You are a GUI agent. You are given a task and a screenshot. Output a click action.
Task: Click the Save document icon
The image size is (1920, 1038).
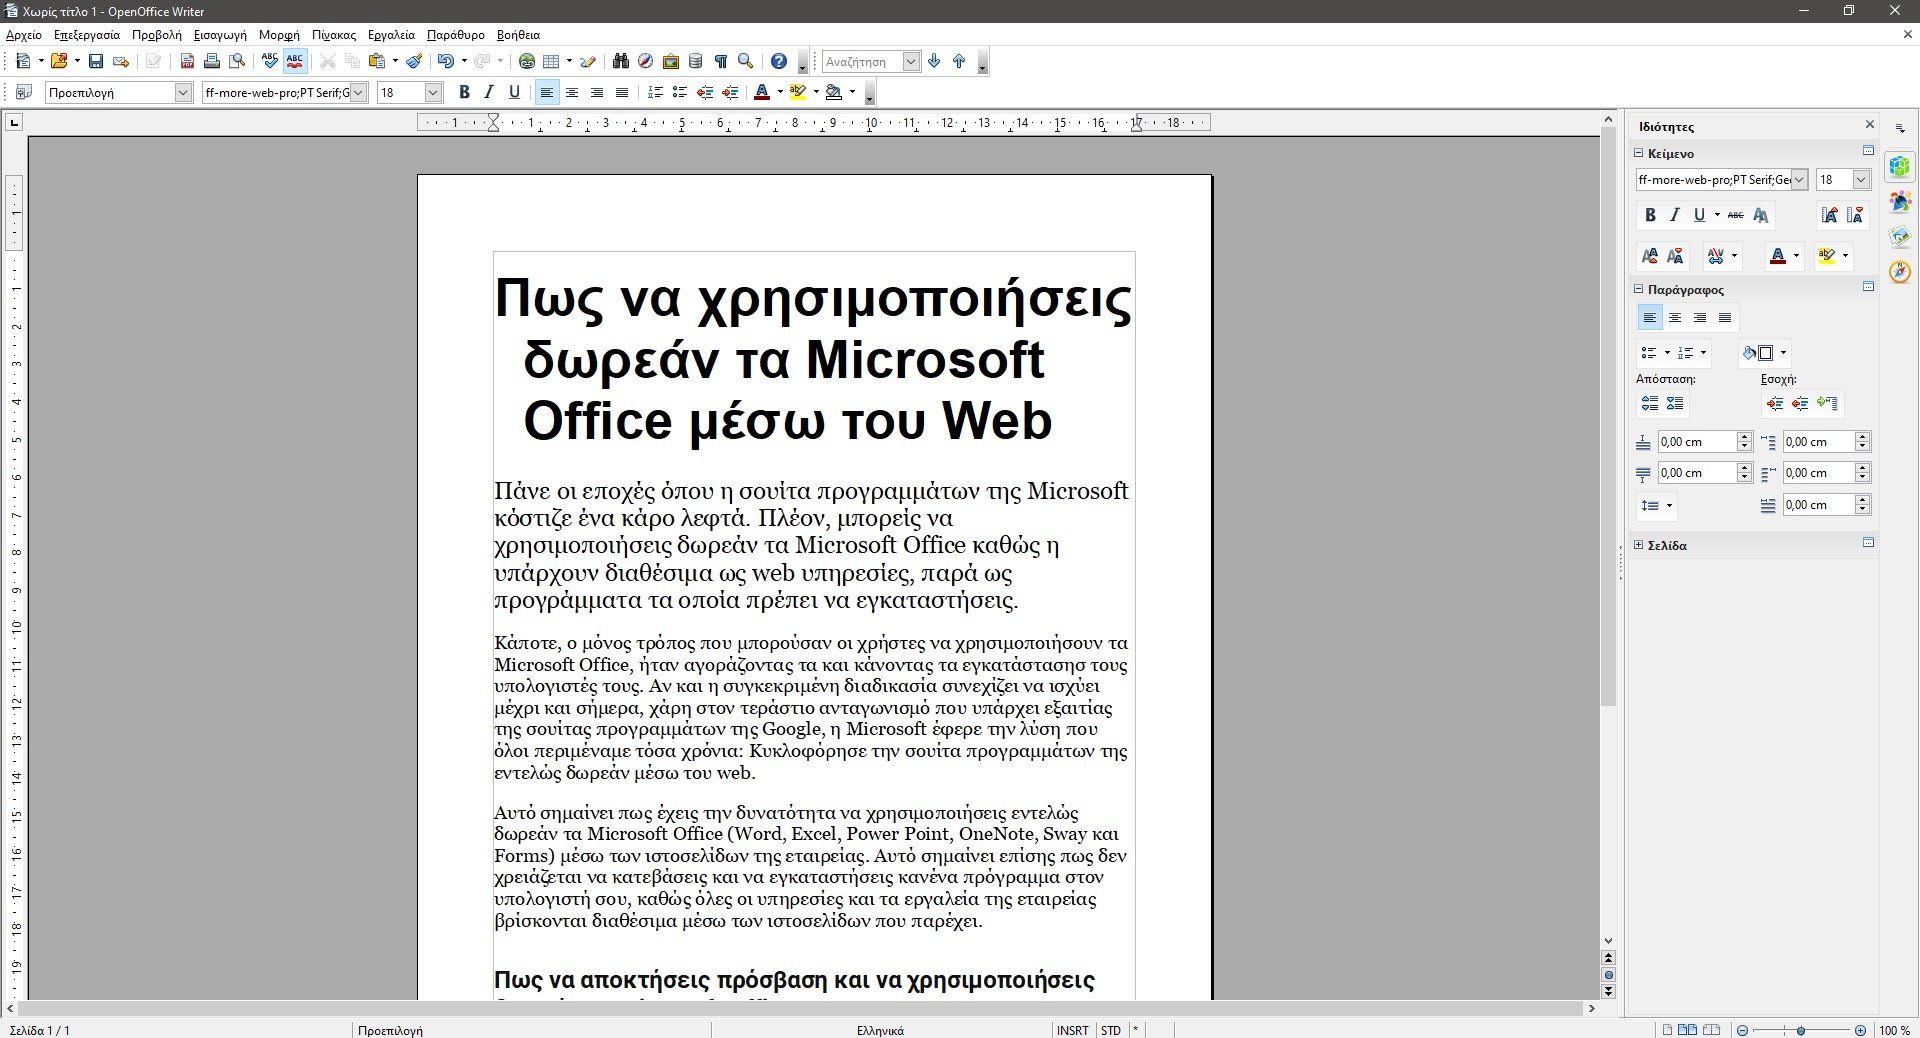click(96, 62)
